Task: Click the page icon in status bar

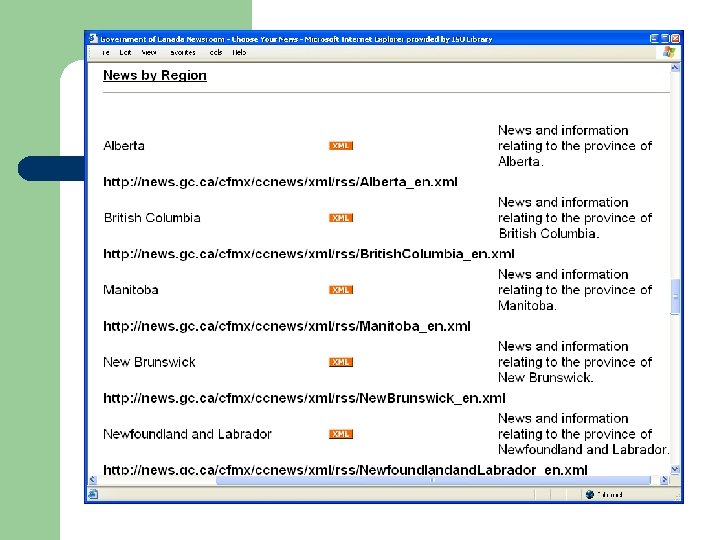Action: coord(93,494)
